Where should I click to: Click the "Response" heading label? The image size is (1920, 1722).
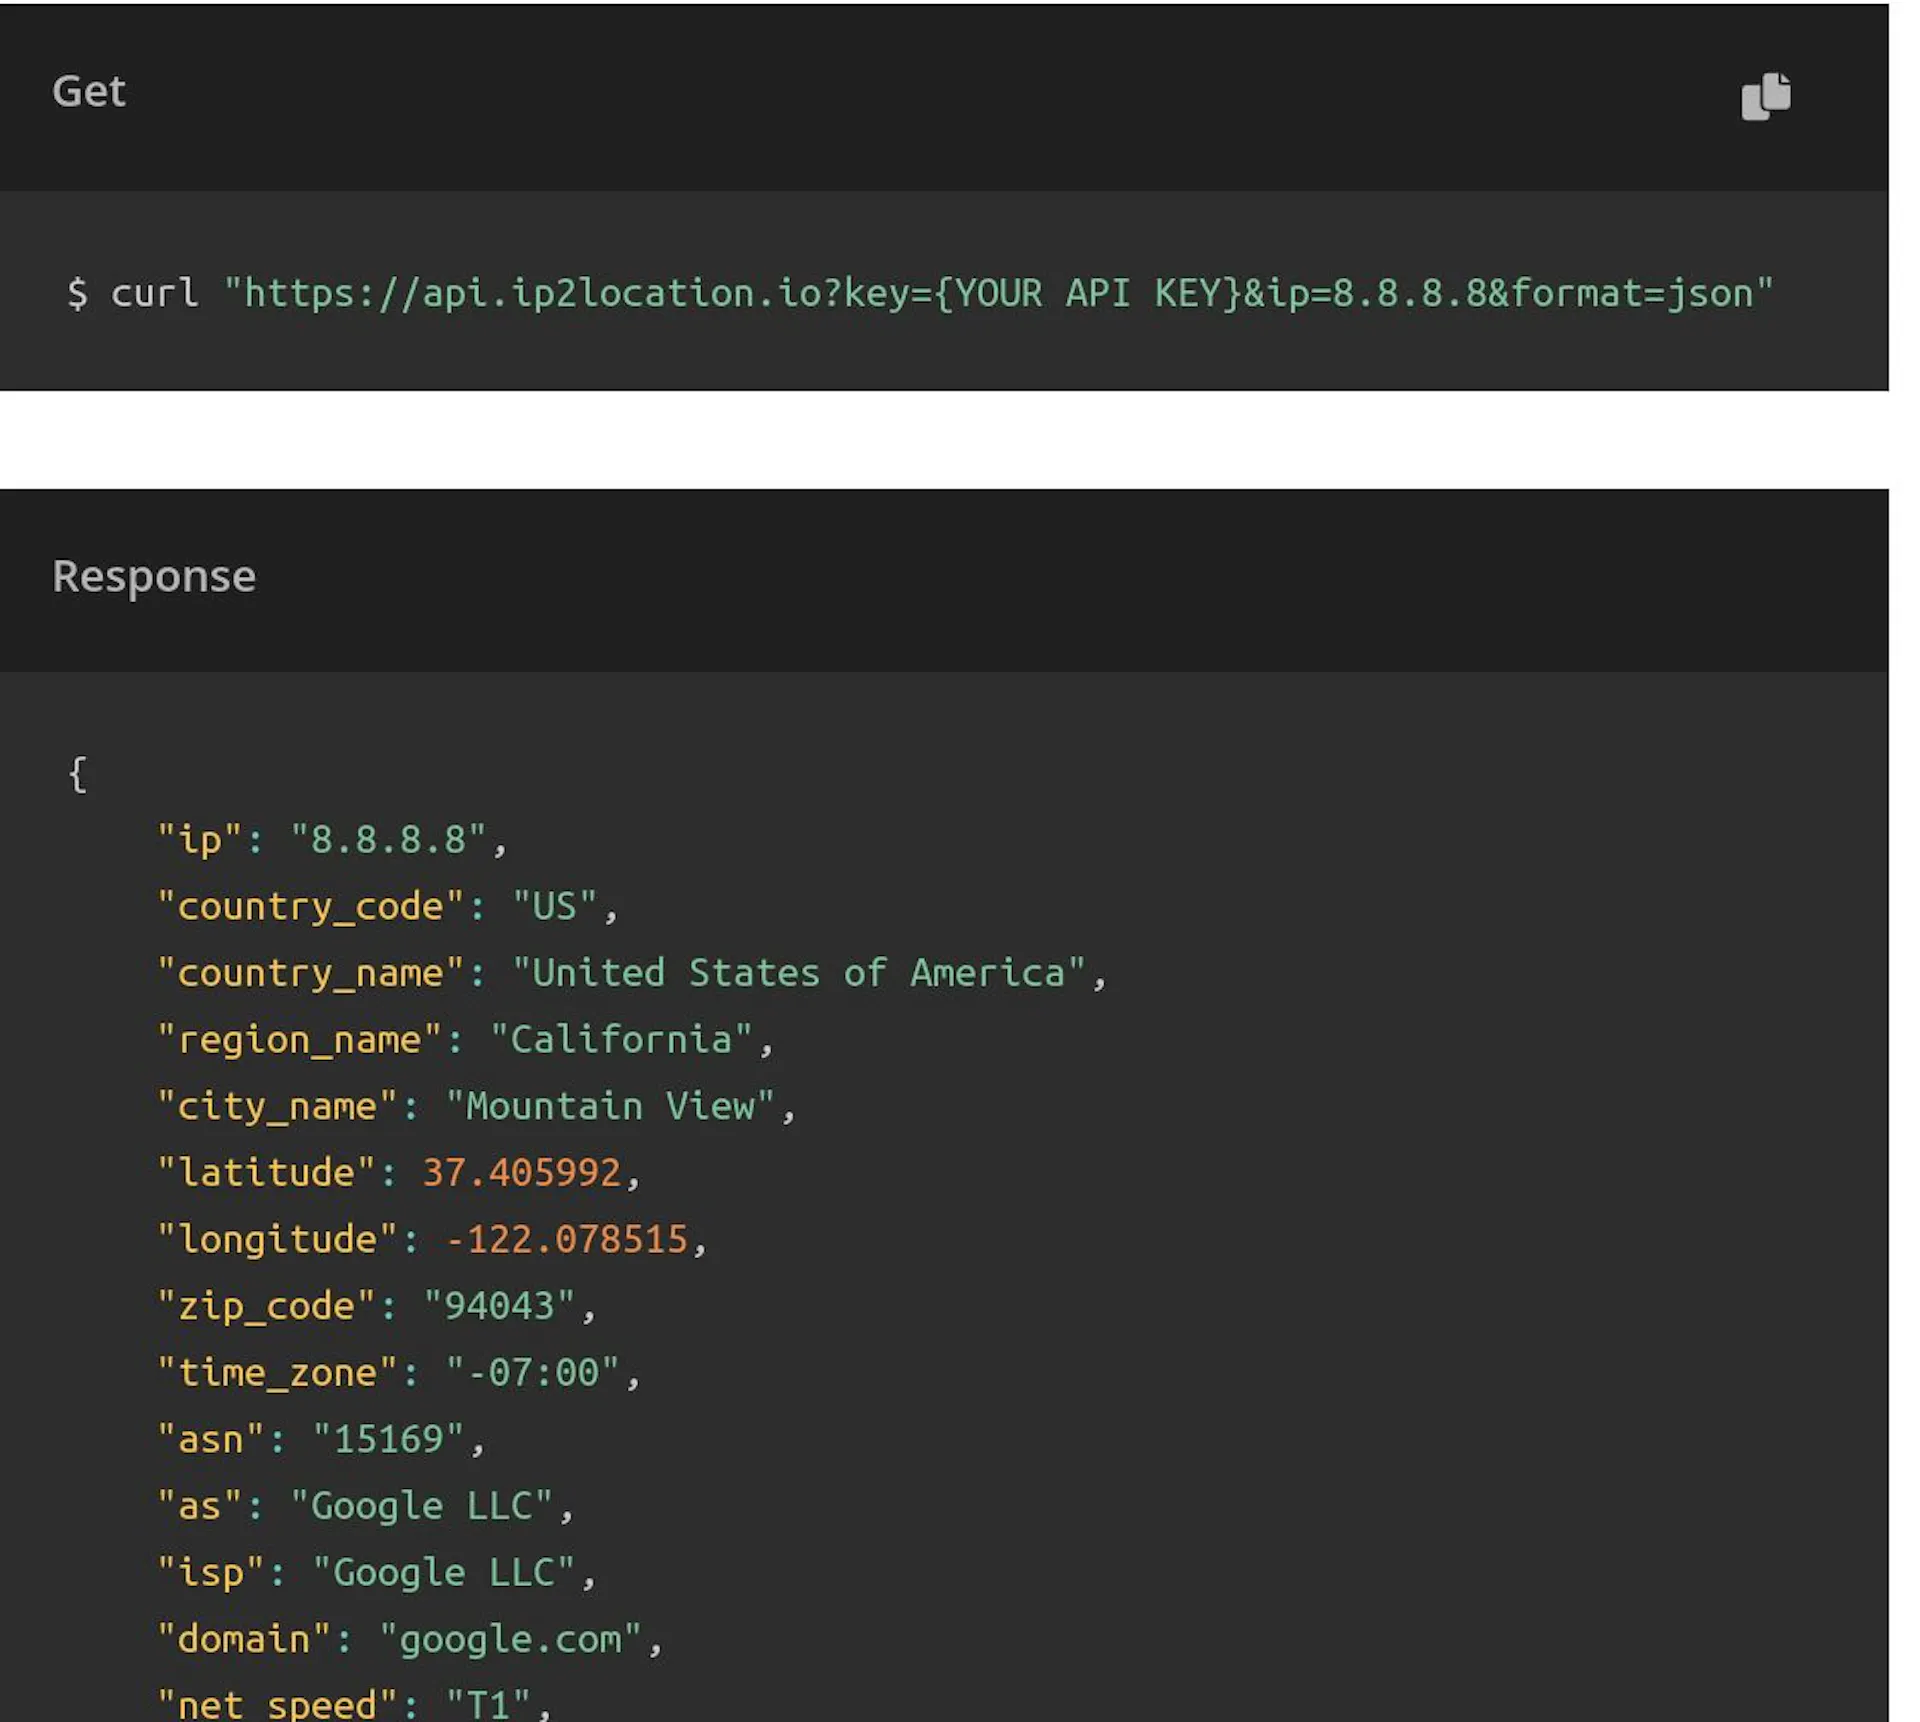(x=154, y=577)
